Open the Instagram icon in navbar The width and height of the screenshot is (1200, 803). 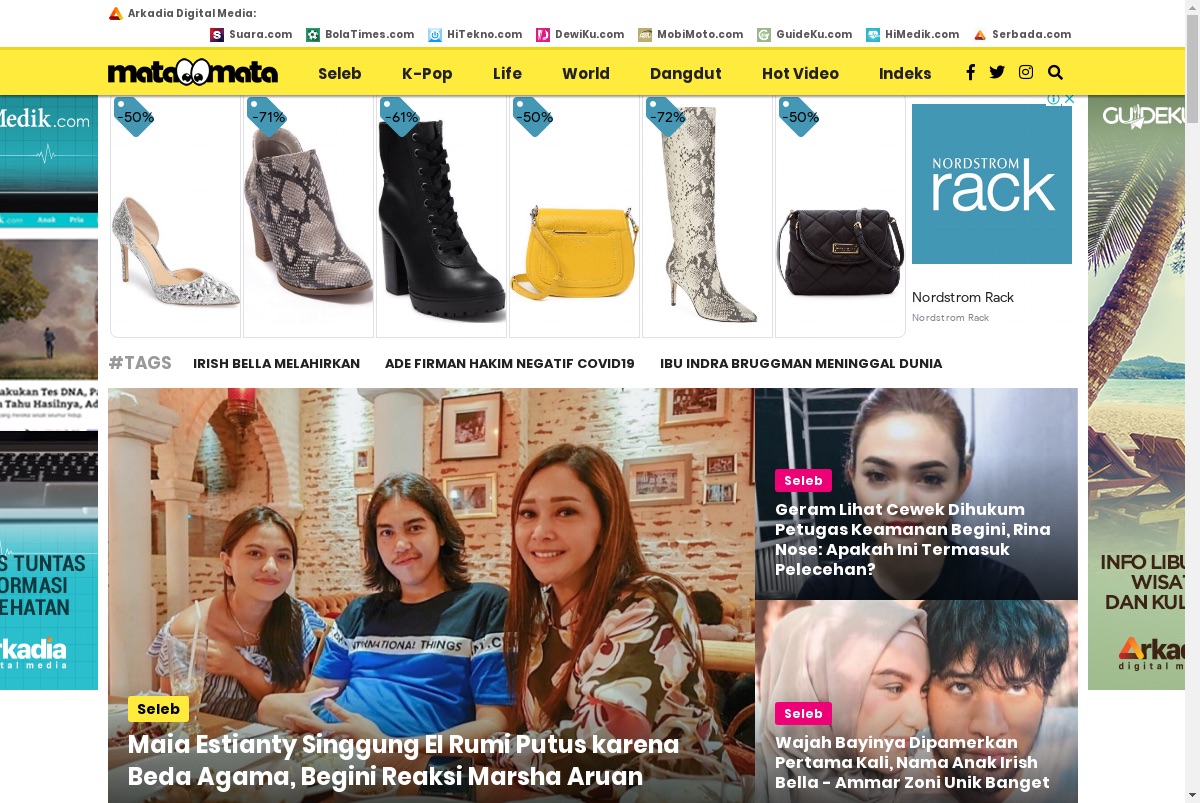(x=1026, y=72)
